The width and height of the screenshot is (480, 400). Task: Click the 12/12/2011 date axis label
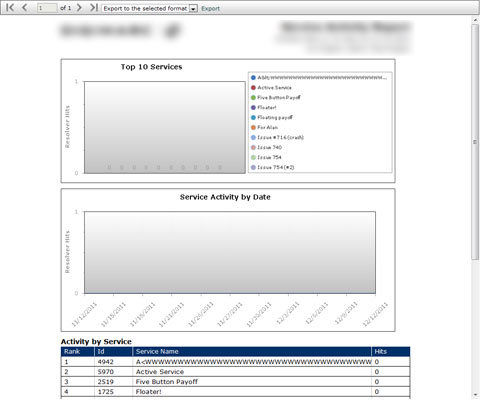(x=375, y=314)
